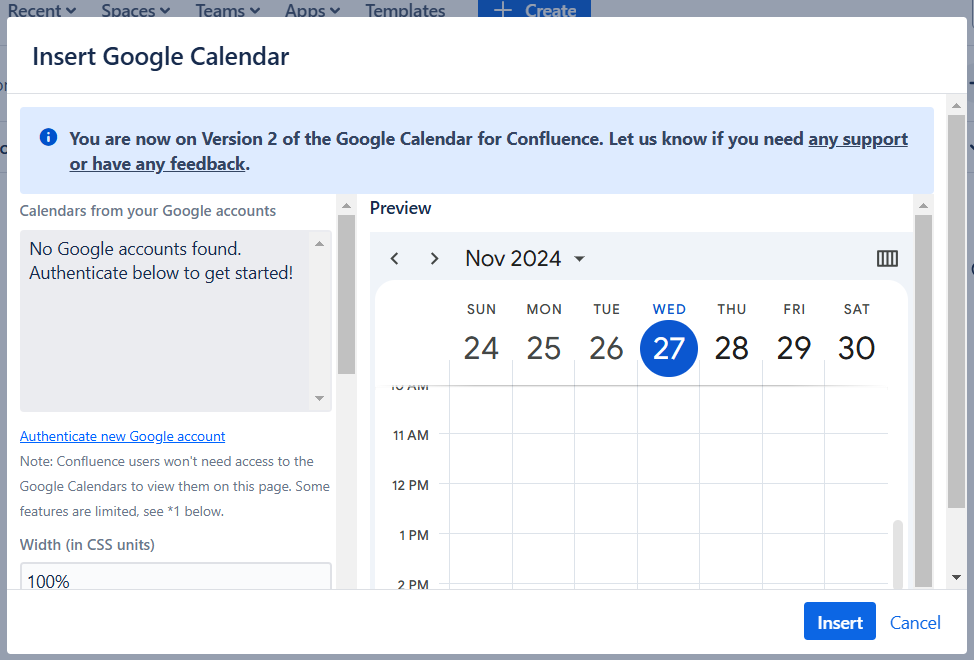Open the Apps dropdown in the navbar
The image size is (974, 660).
(311, 11)
